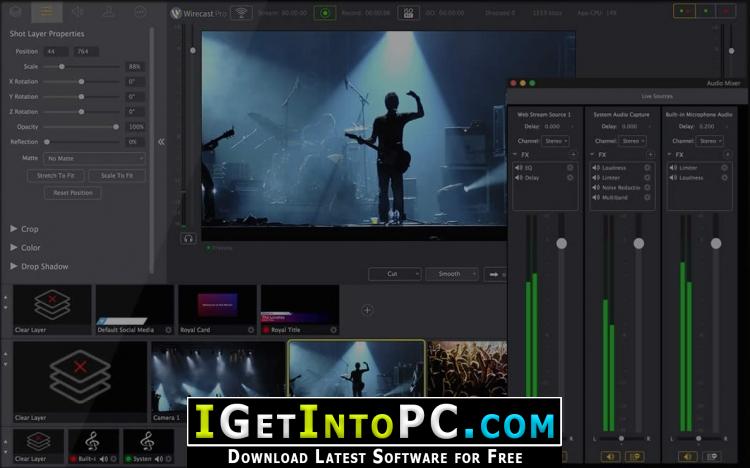Open the headphones monitor icon
This screenshot has width=750, height=468.
click(188, 238)
